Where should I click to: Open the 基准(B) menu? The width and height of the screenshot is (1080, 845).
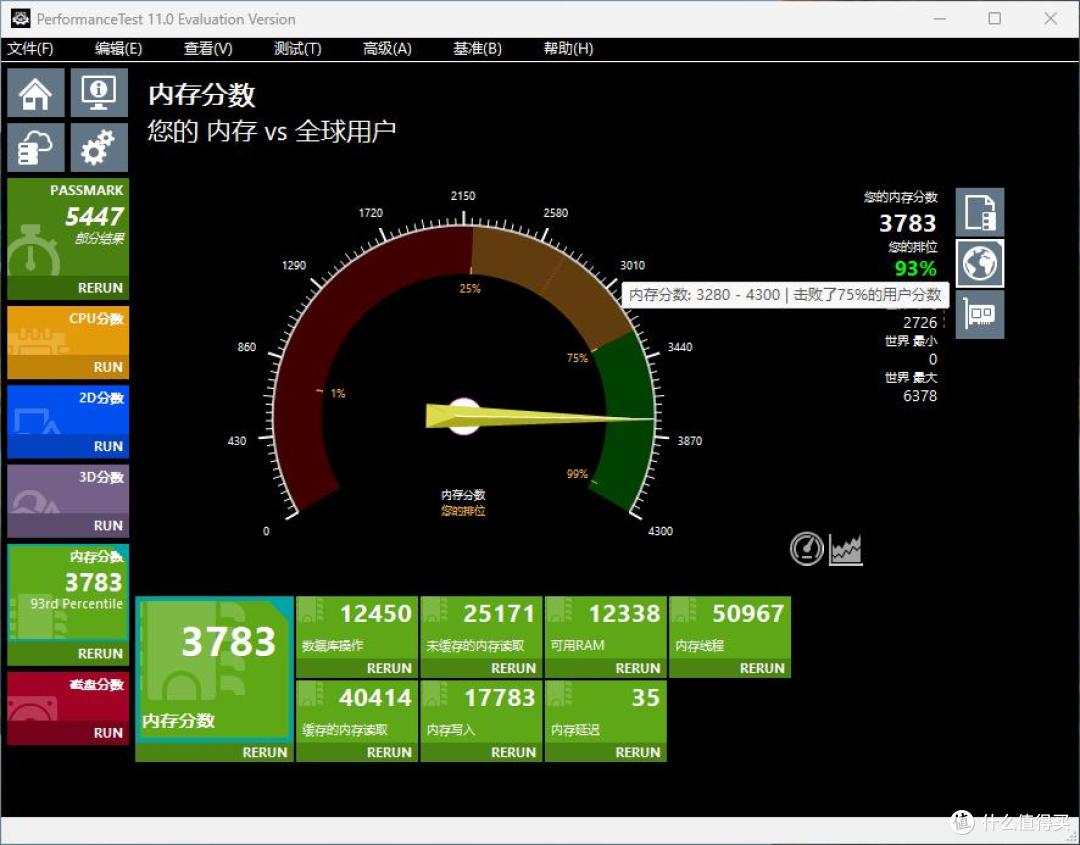coord(477,49)
